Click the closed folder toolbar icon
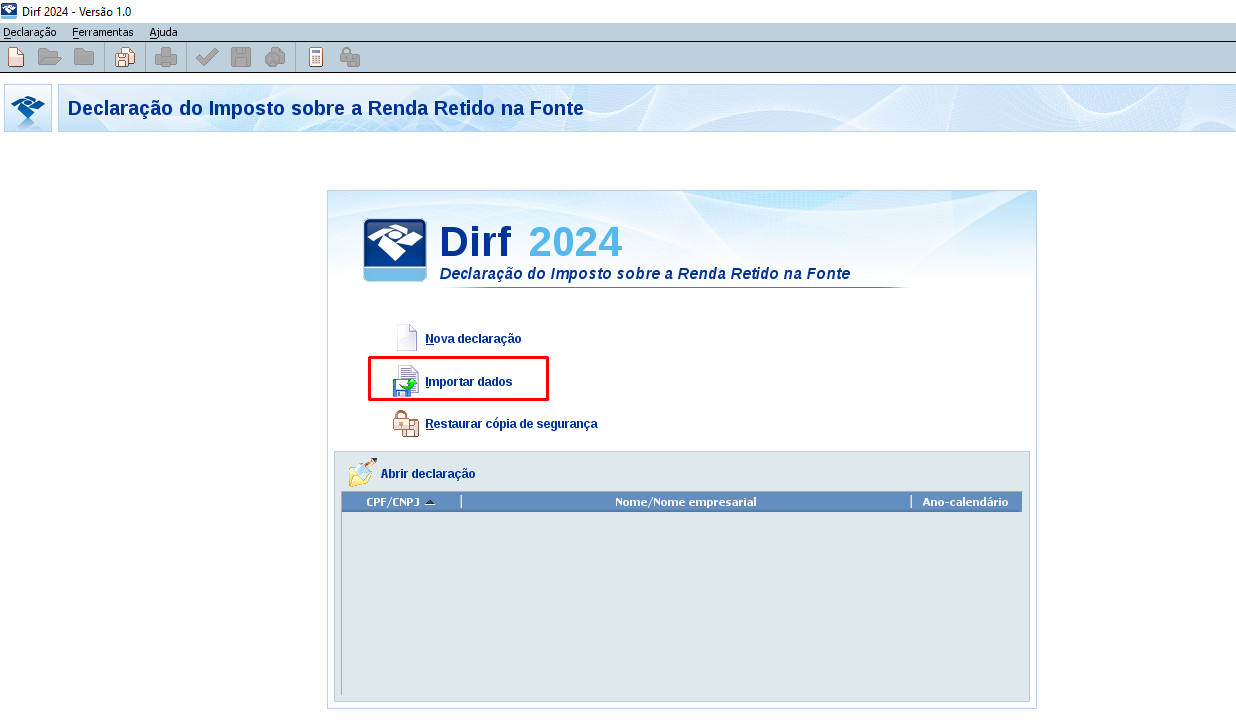Image resolution: width=1236 pixels, height=722 pixels. tap(84, 57)
